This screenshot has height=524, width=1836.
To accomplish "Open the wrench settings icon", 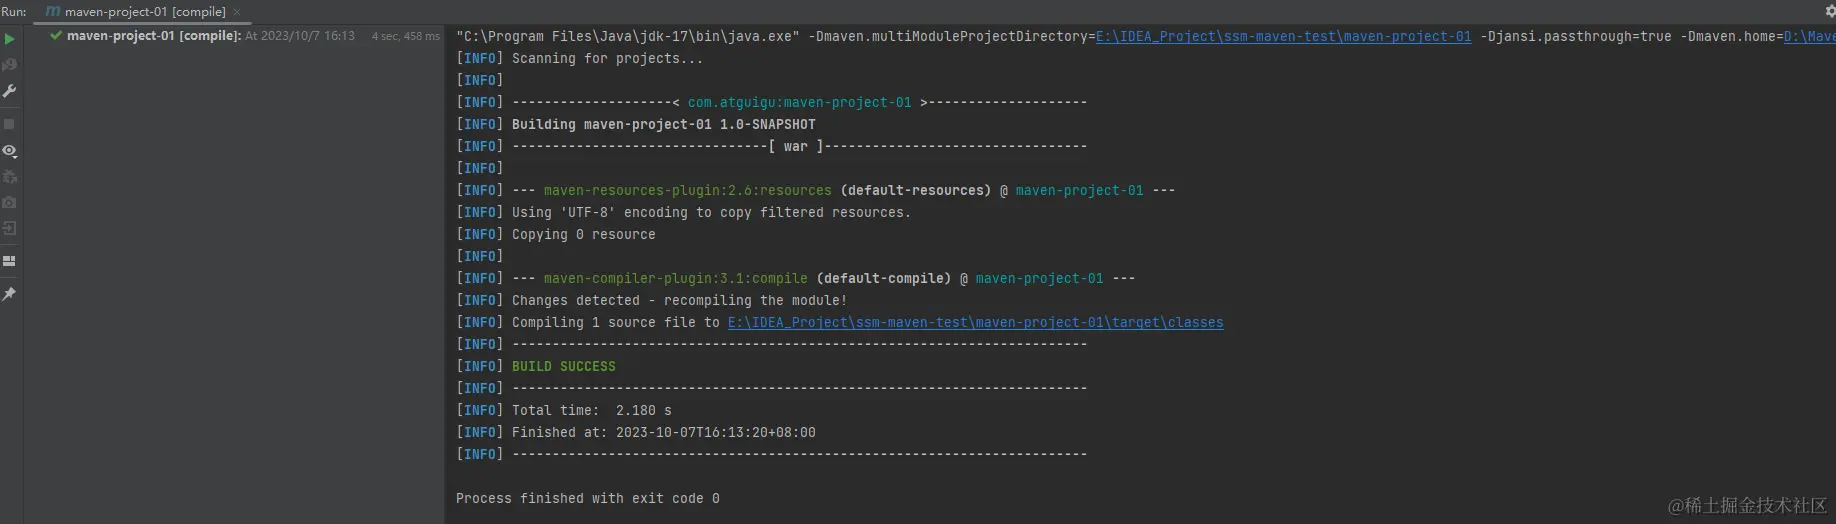I will (9, 91).
